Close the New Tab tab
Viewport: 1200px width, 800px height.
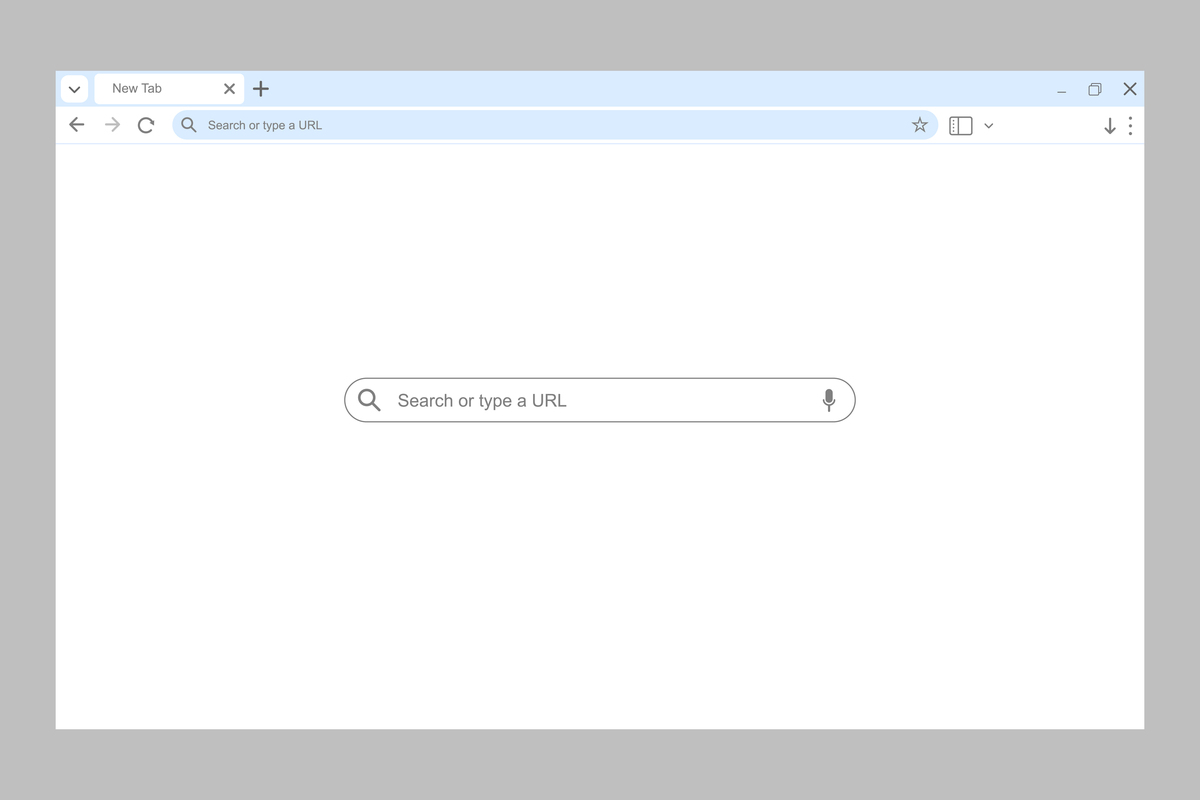(x=229, y=89)
